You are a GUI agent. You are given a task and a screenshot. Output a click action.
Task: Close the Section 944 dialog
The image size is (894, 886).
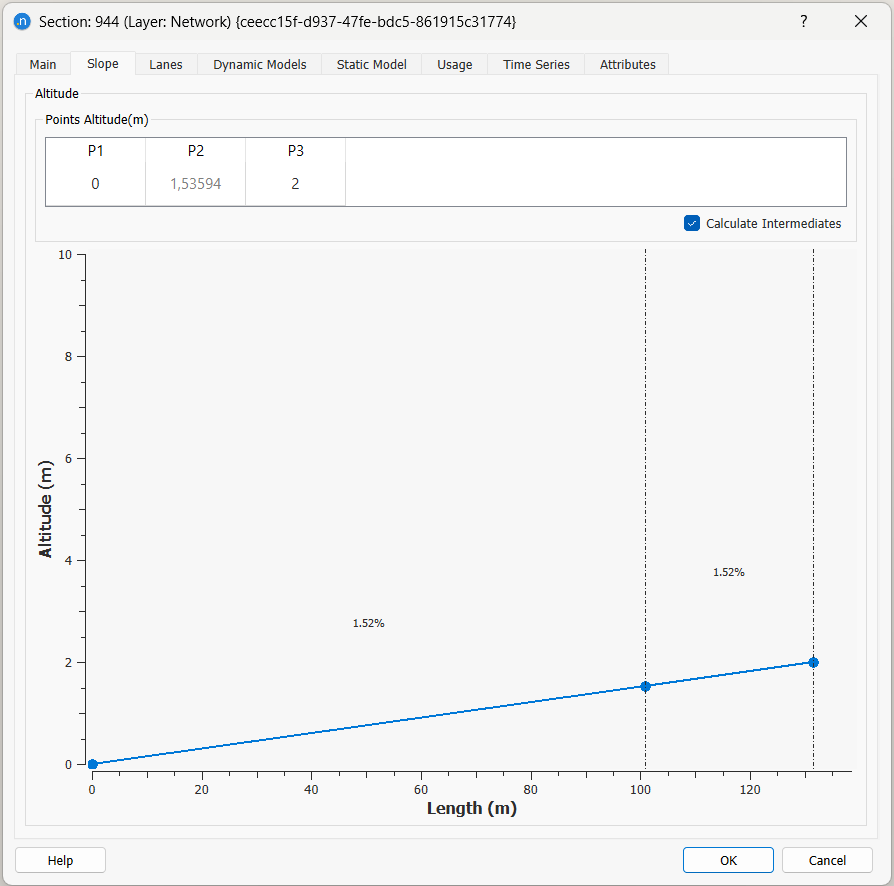coord(860,21)
